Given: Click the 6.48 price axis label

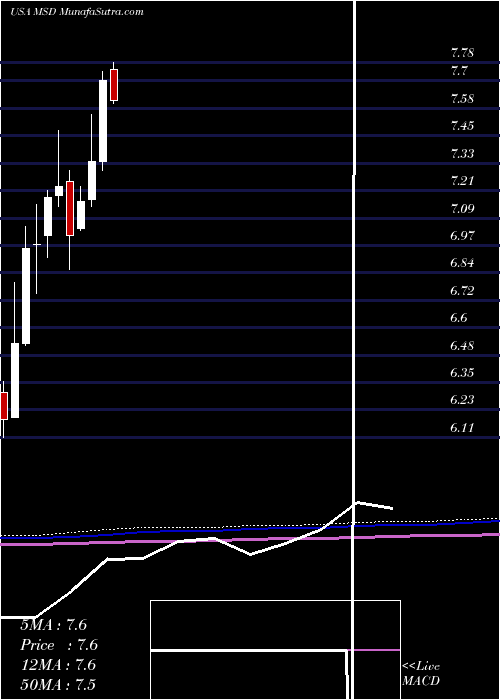Looking at the screenshot, I should click(x=462, y=346).
